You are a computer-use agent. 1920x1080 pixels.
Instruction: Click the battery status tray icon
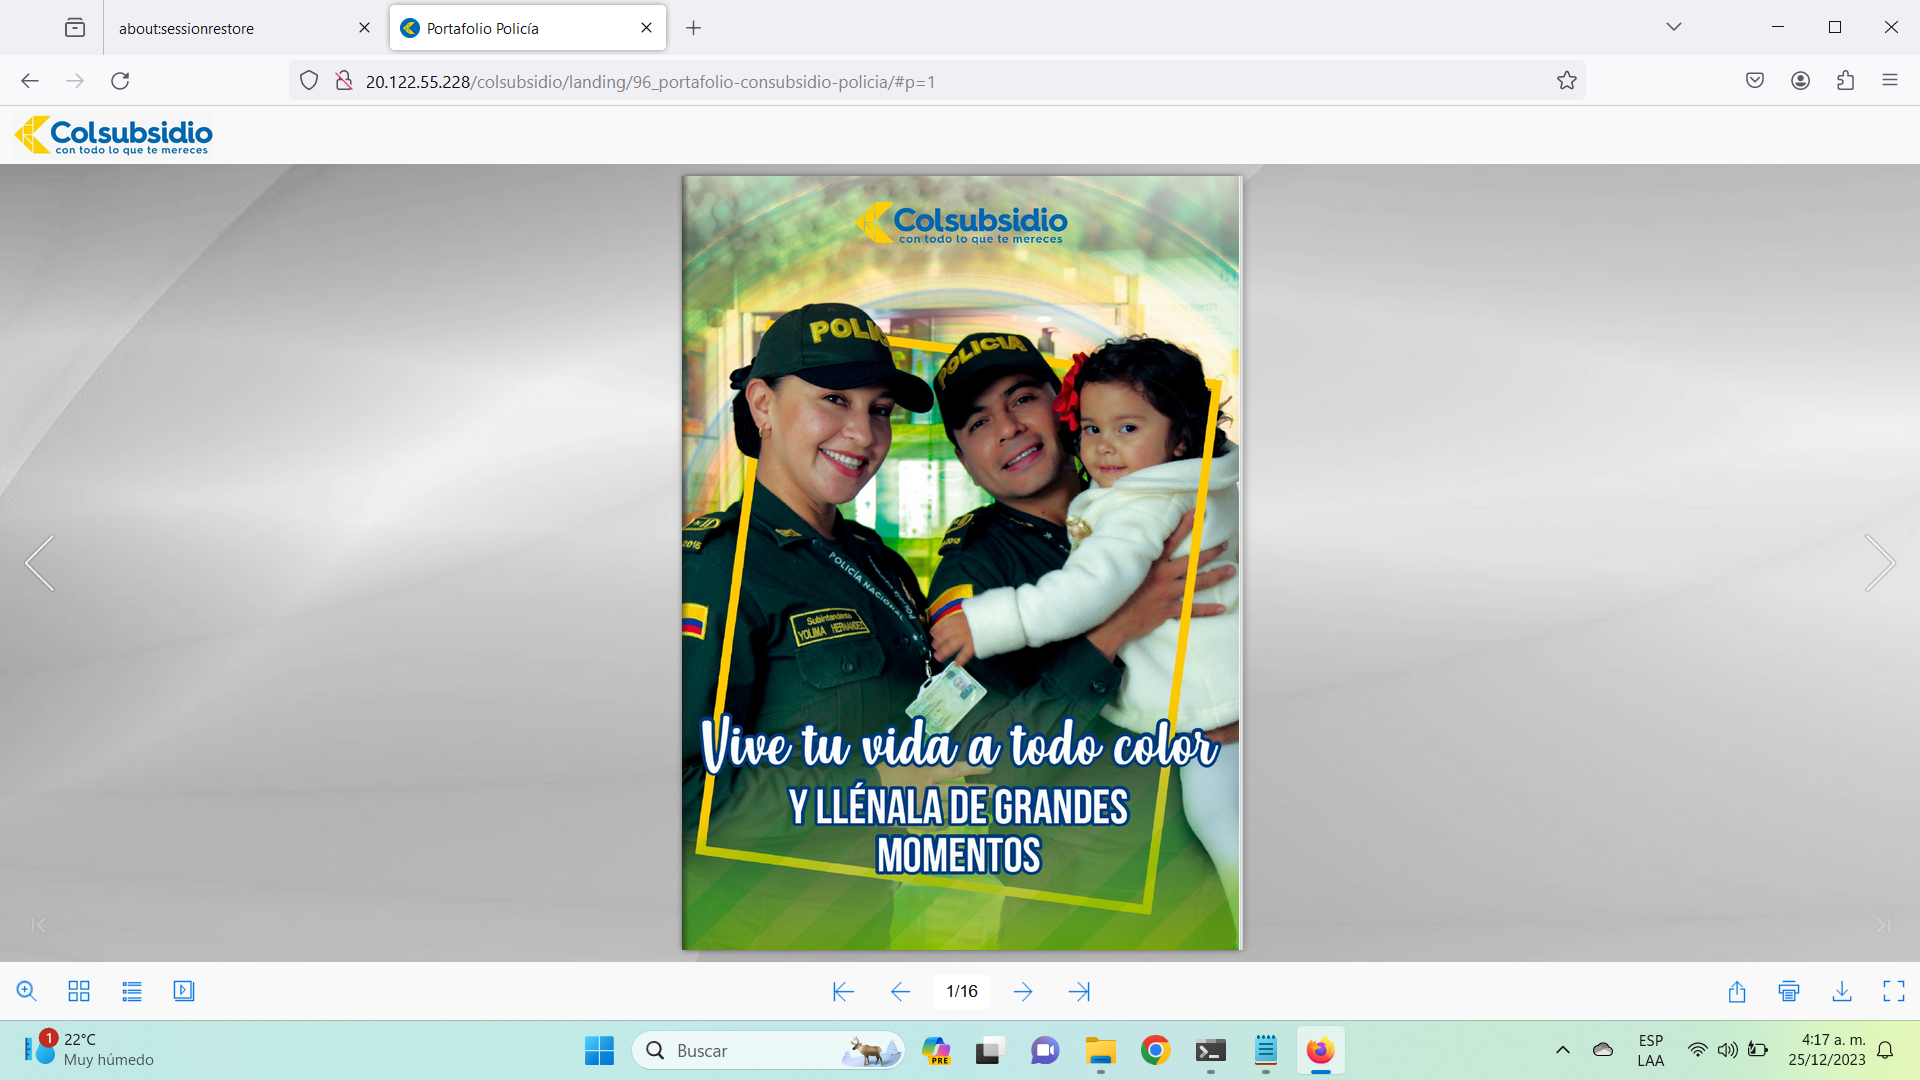tap(1758, 1050)
